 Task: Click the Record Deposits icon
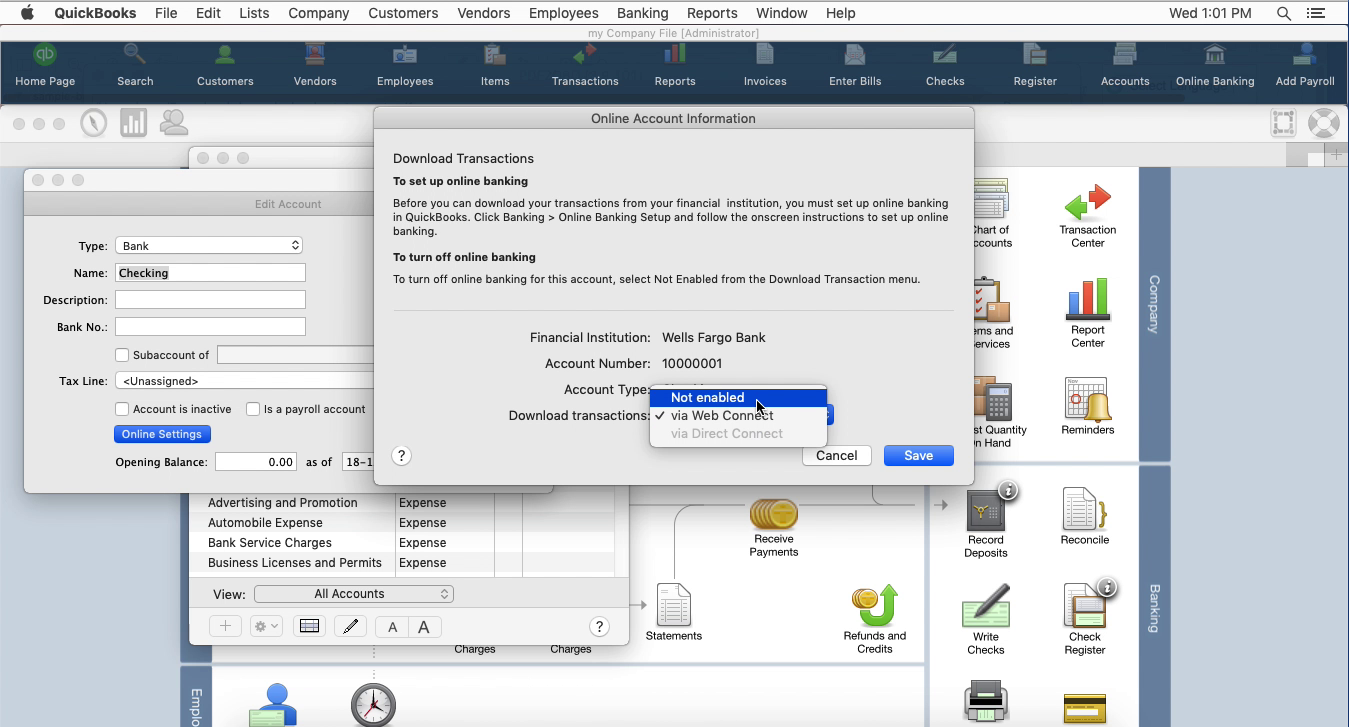click(986, 522)
